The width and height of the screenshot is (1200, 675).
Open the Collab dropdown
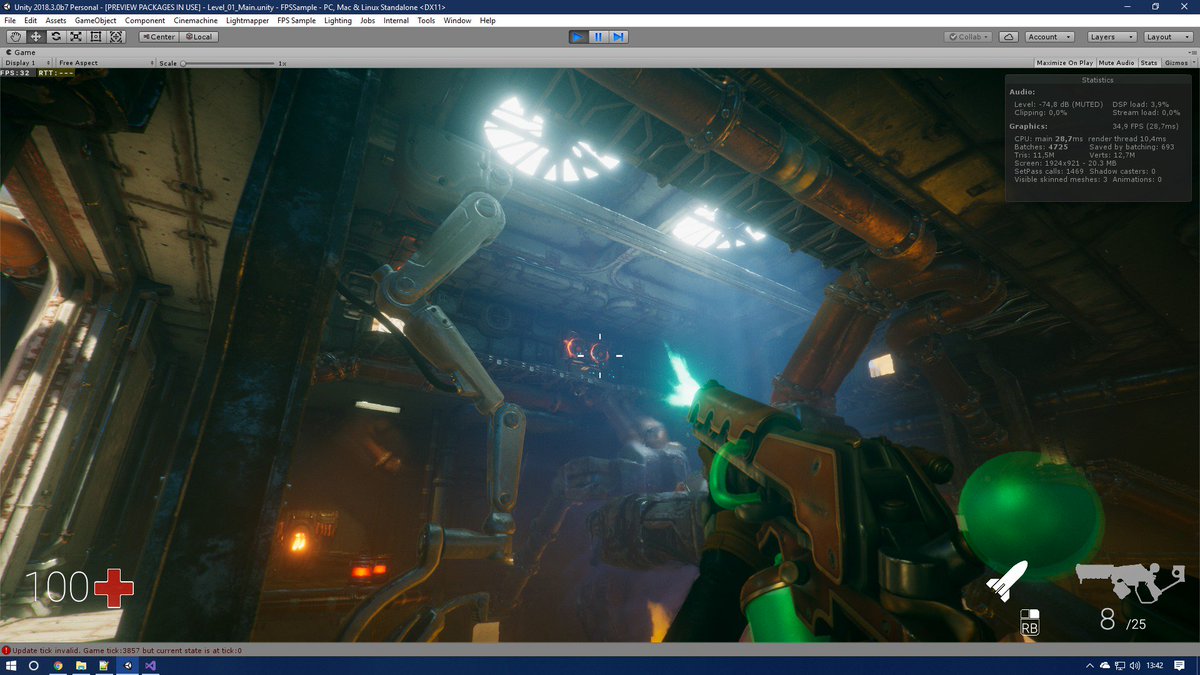(968, 37)
